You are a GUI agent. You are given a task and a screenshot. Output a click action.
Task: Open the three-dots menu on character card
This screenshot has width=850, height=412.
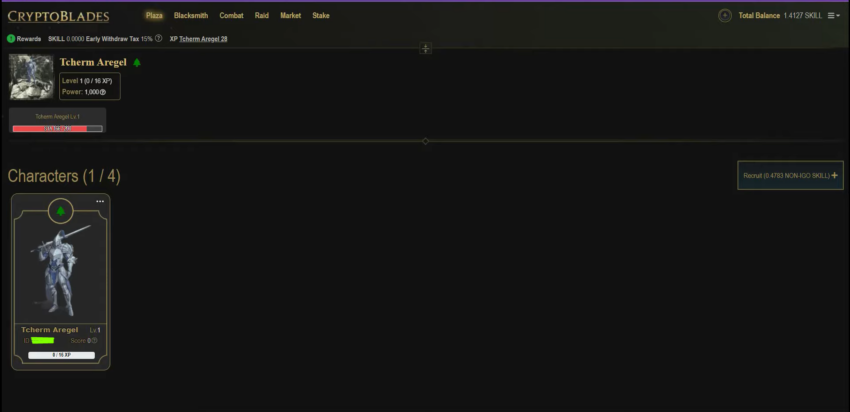pos(100,201)
